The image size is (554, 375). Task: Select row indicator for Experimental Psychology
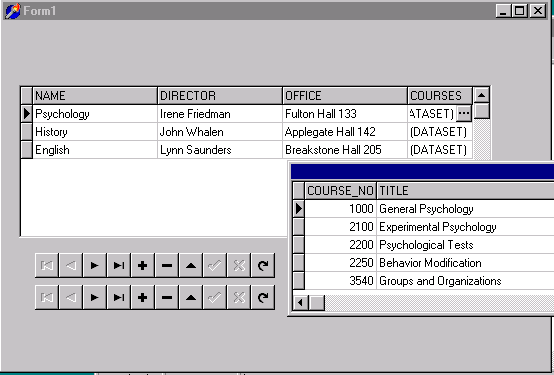[299, 227]
